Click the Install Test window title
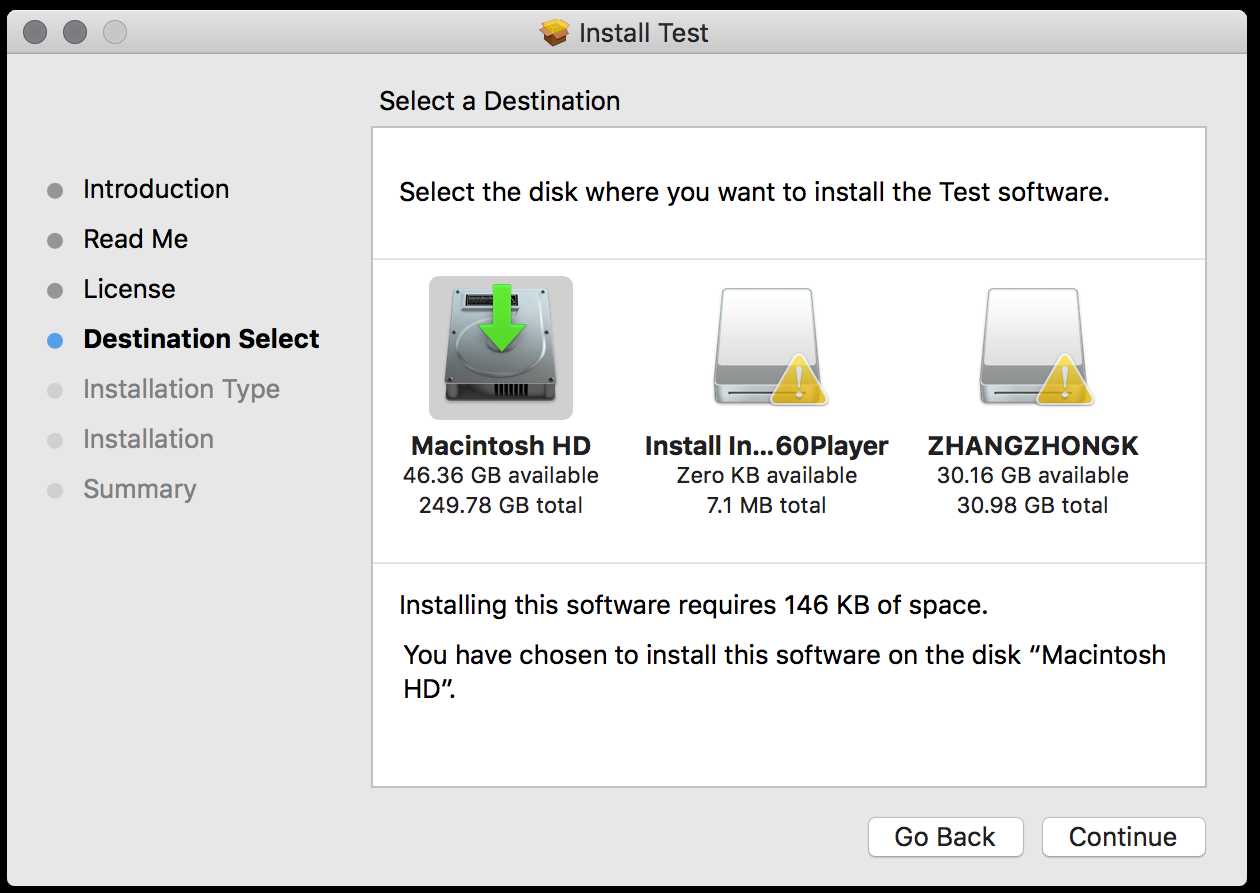 point(643,33)
